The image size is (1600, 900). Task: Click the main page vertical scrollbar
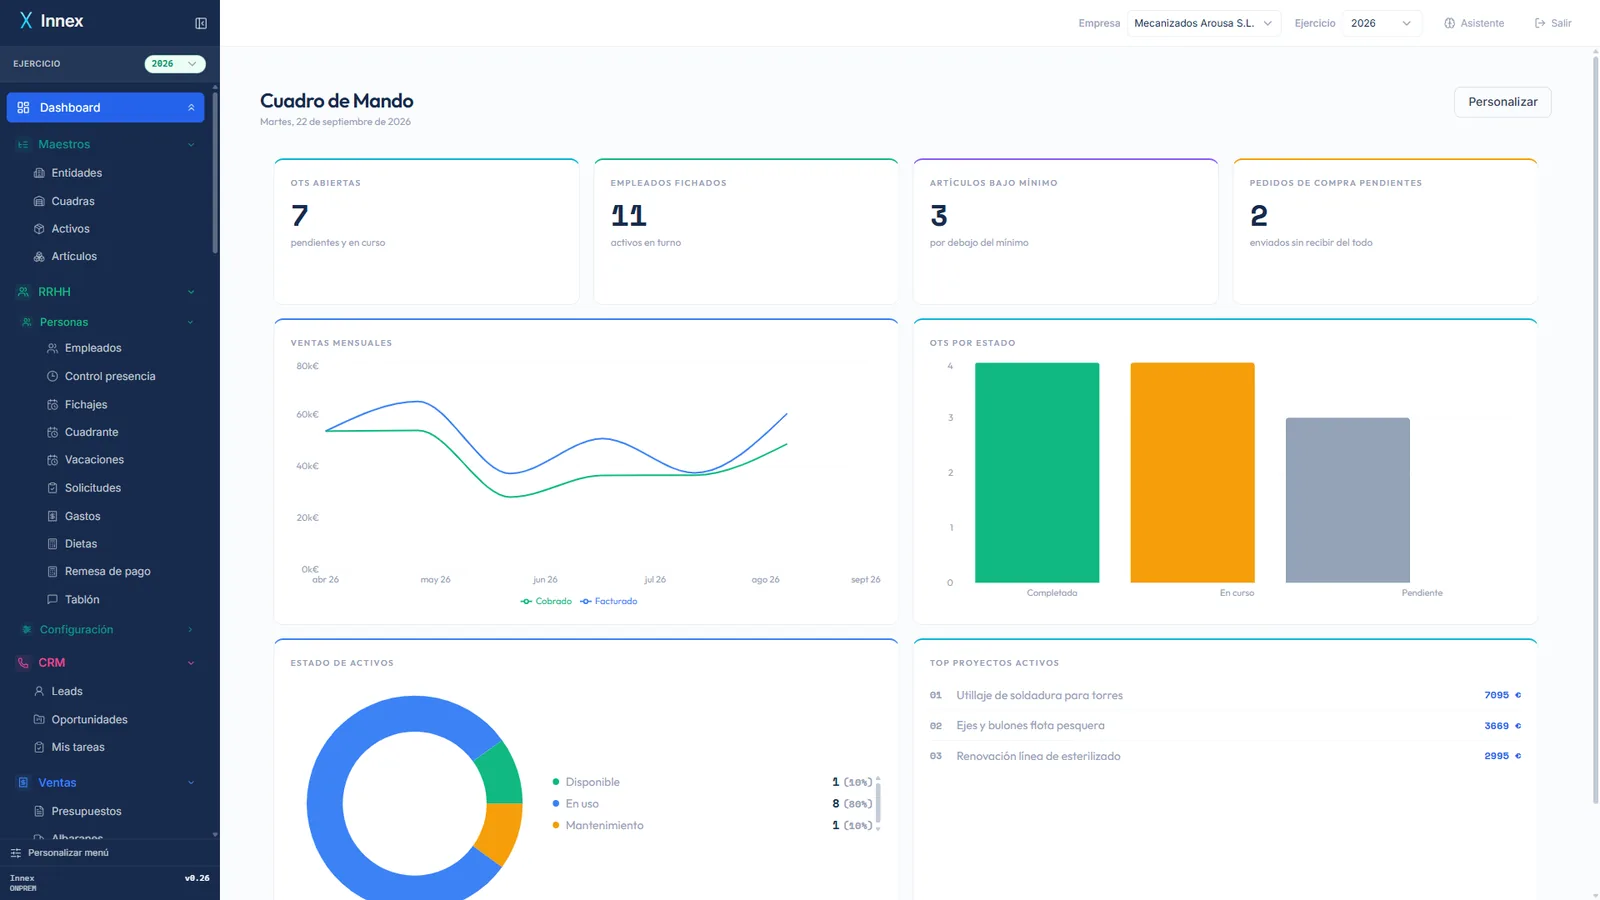[x=1595, y=430]
